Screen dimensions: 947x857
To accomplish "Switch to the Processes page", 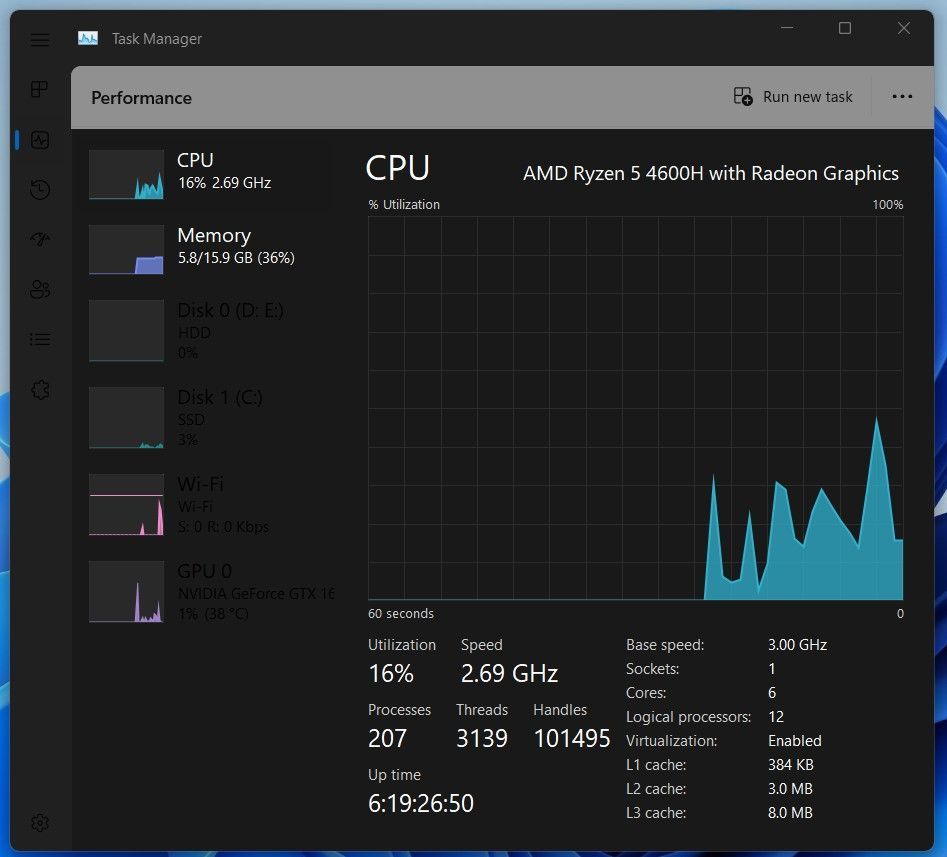I will pos(40,89).
